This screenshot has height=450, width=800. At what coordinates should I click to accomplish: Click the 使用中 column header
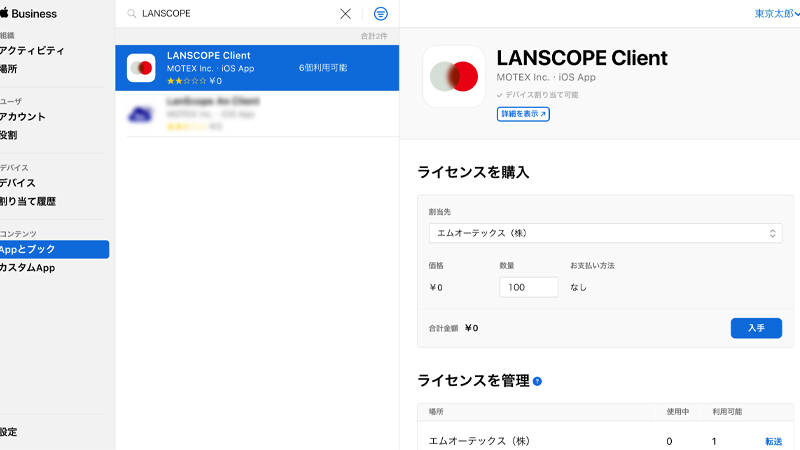[678, 412]
